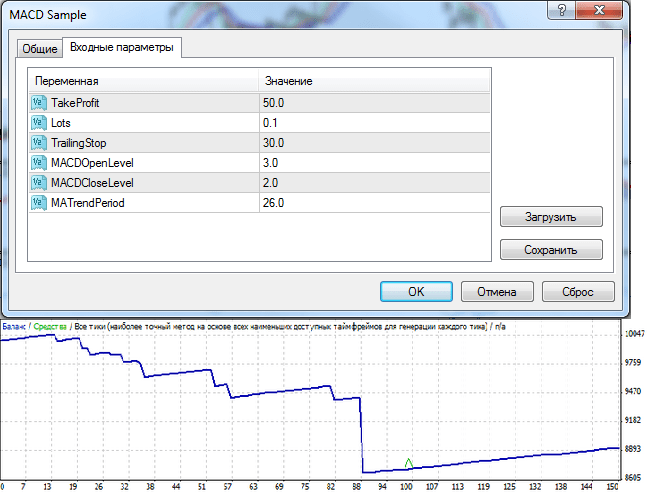
Task: Click the Значение column header
Action: tap(375, 81)
